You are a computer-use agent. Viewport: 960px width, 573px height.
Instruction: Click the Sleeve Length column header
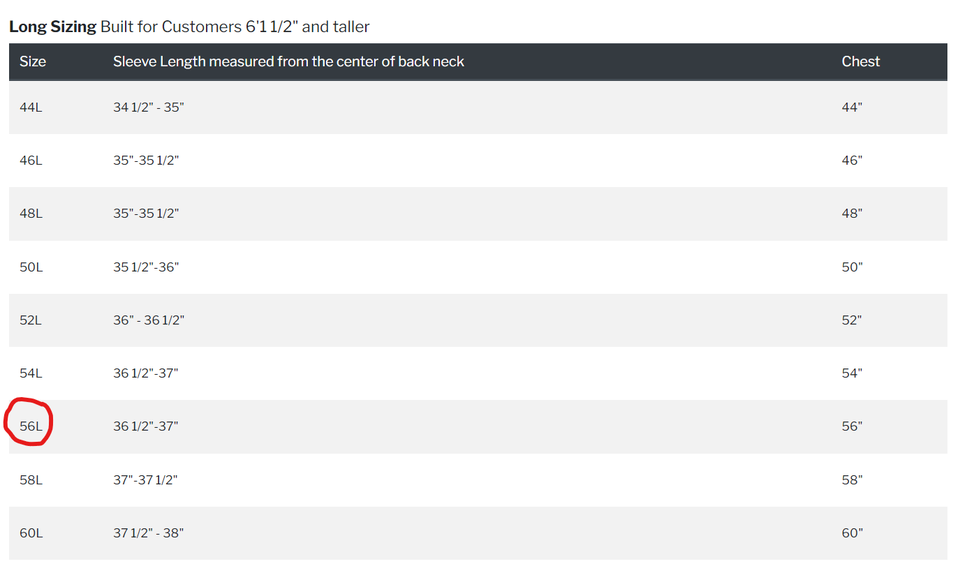(288, 61)
